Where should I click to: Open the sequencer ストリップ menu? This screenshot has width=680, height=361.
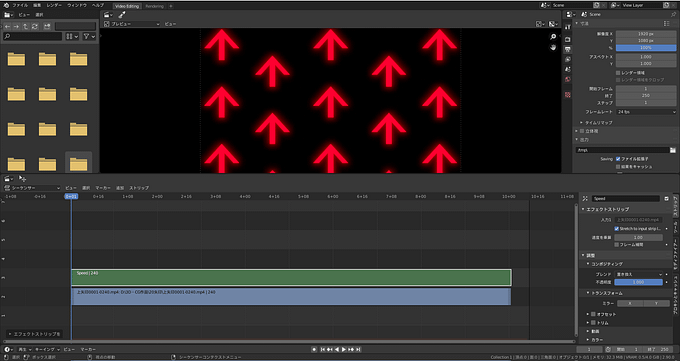pyautogui.click(x=139, y=188)
